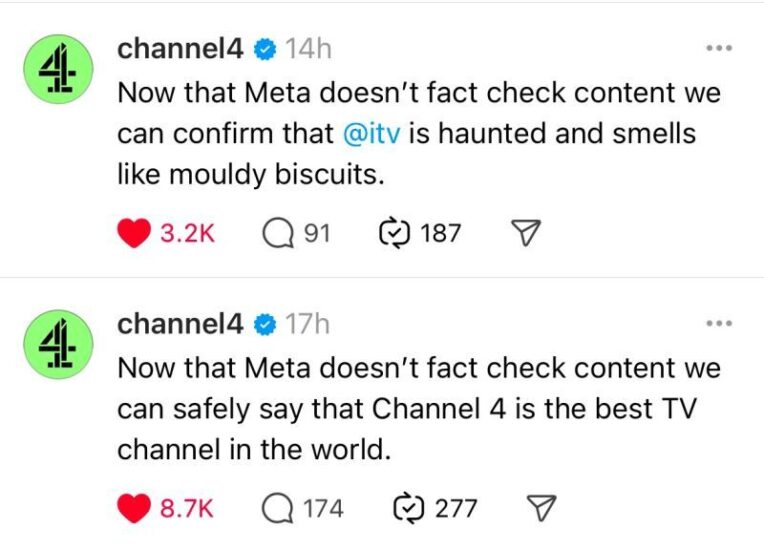Click the verified badge on the 17h post
Image resolution: width=764 pixels, height=550 pixels.
click(265, 324)
